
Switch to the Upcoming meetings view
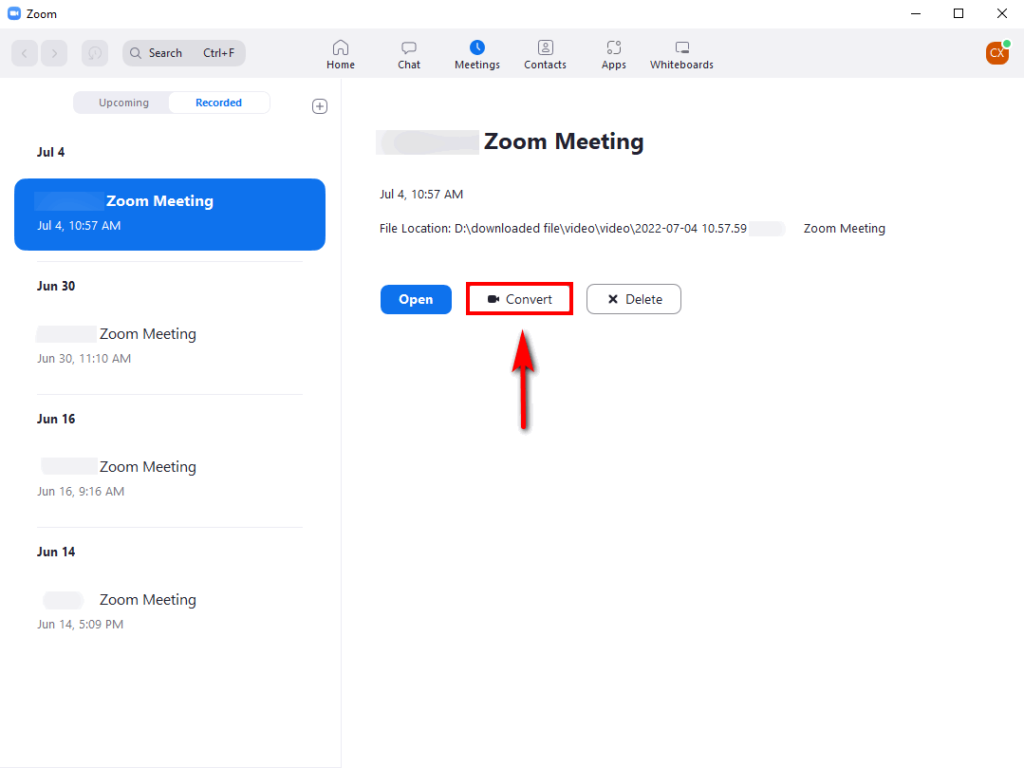pyautogui.click(x=122, y=102)
